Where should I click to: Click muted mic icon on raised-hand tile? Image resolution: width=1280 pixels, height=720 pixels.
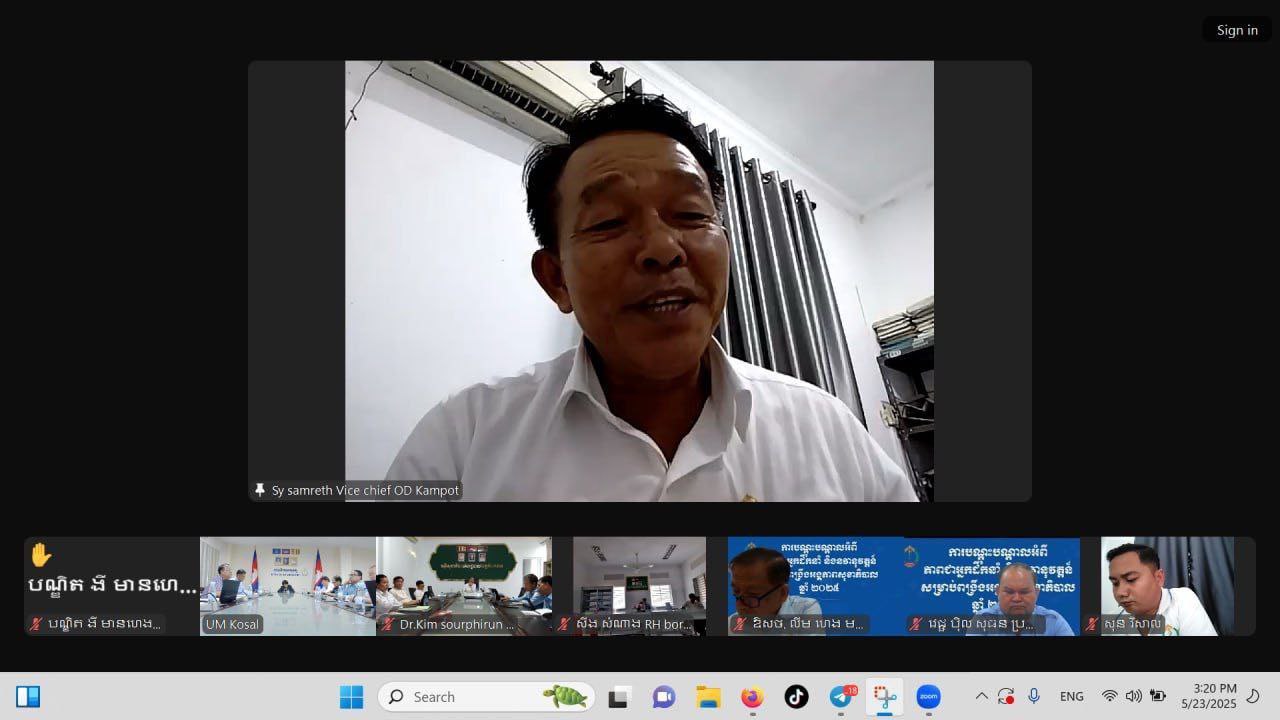tap(36, 624)
